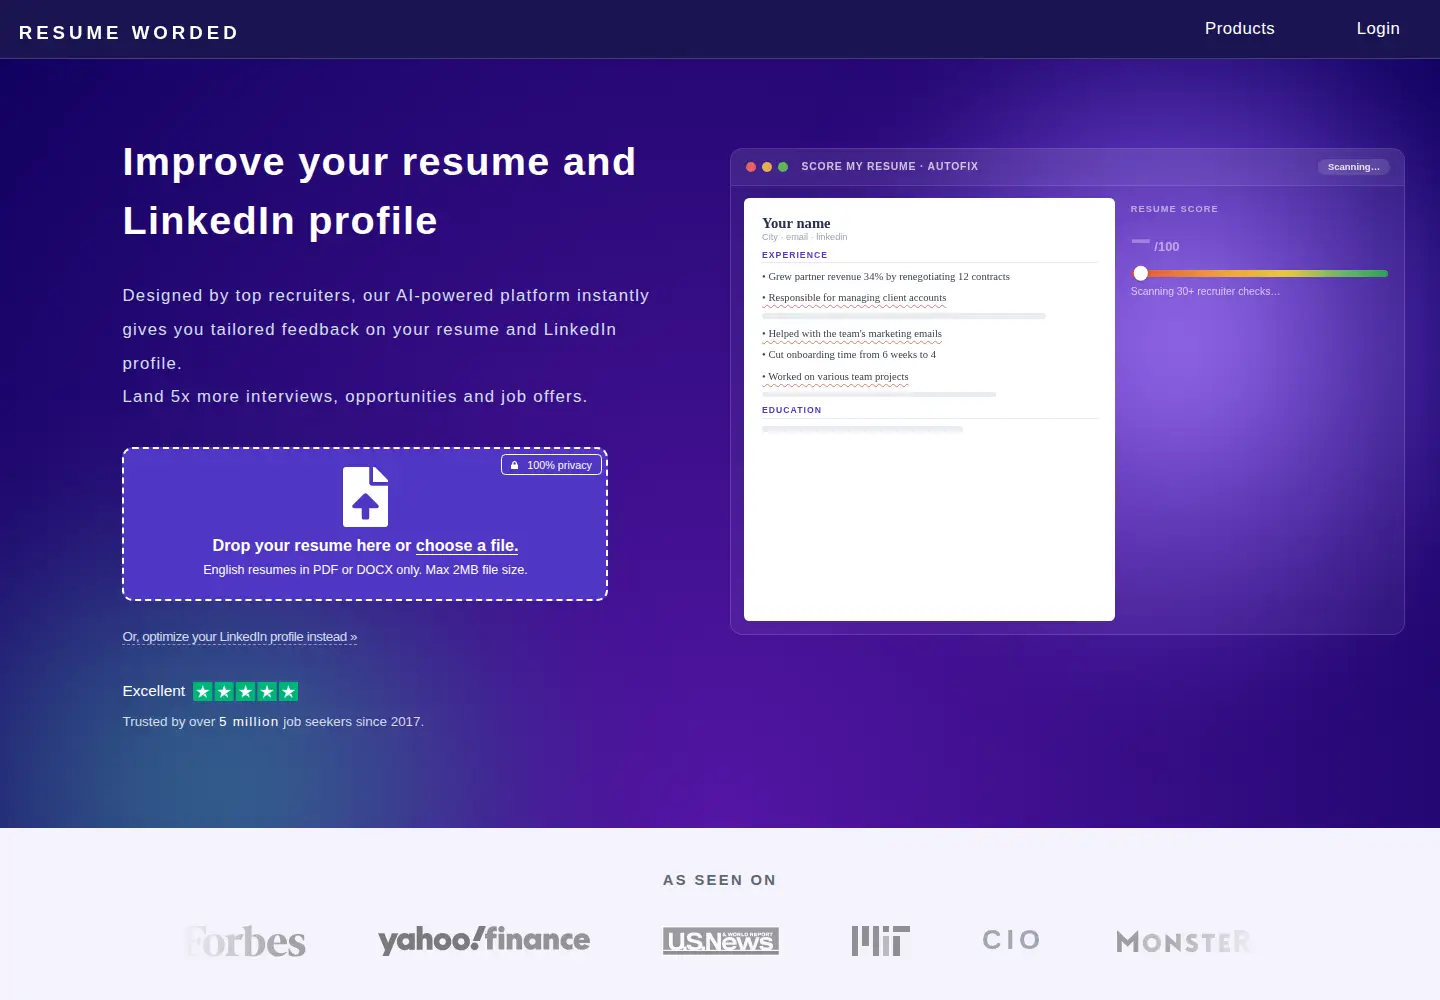
Task: Click the CIO logo
Action: [x=1011, y=940]
